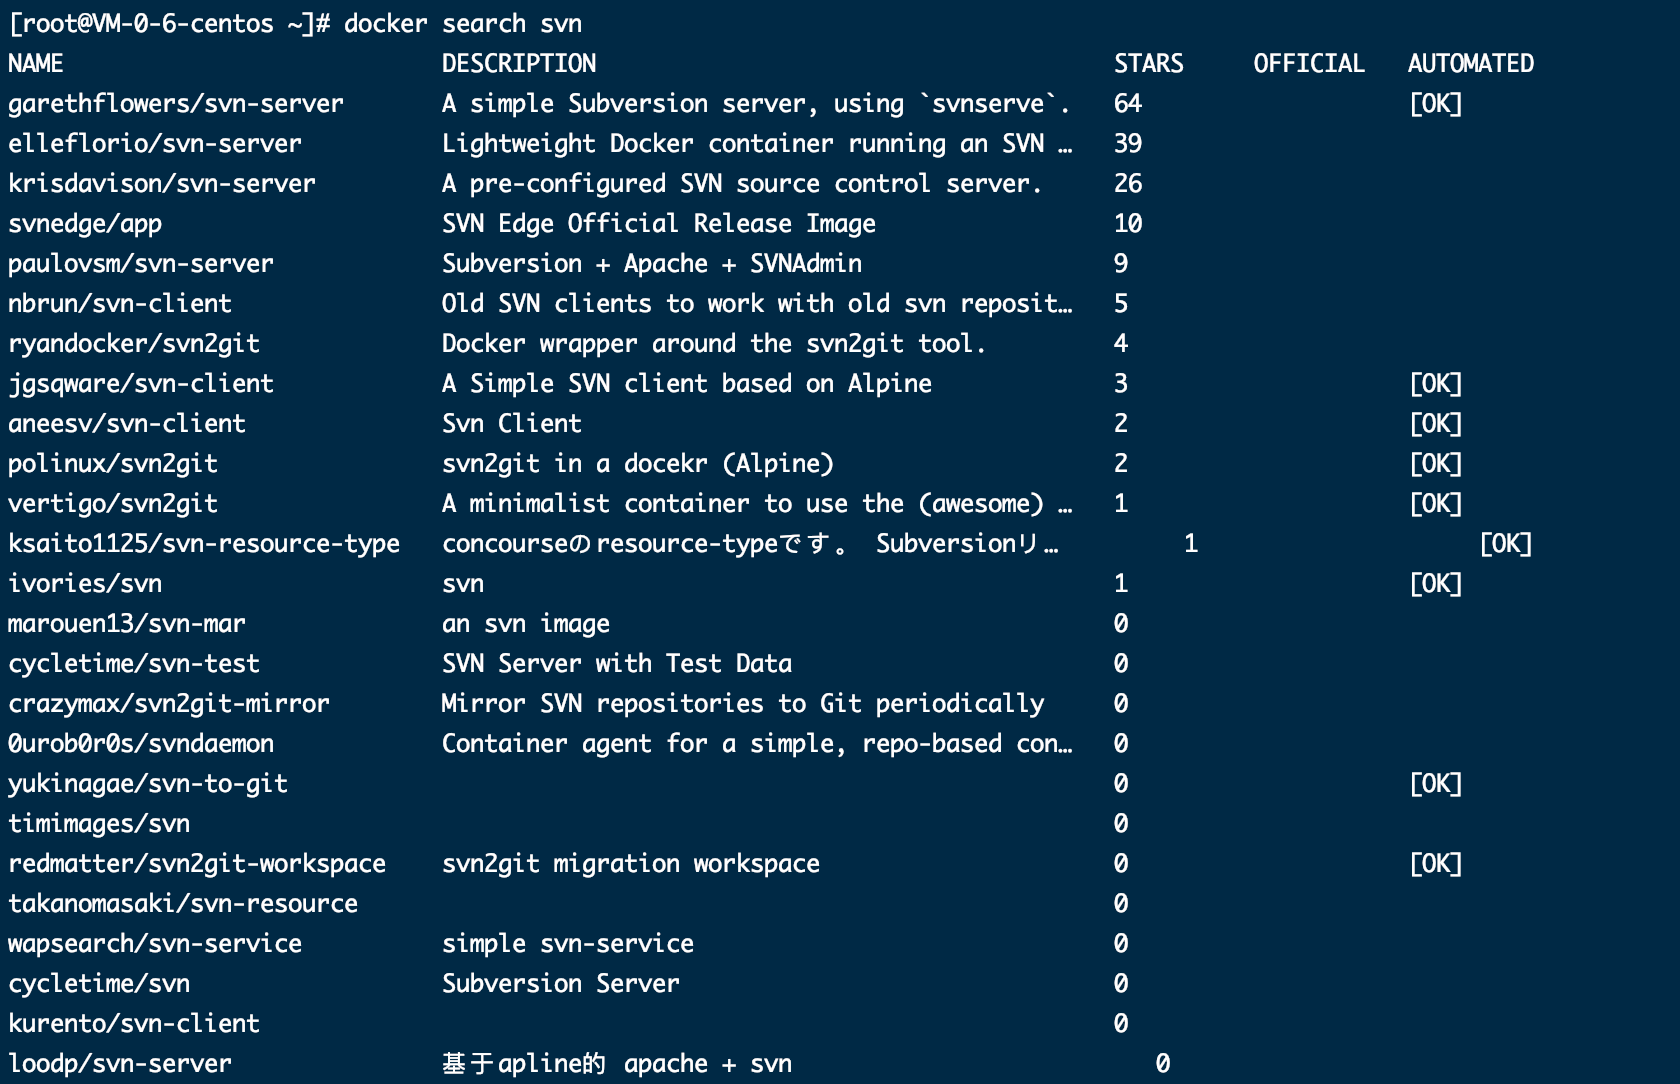The height and width of the screenshot is (1084, 1680).
Task: Click the "svn2git migration workspace" description
Action: pos(631,864)
